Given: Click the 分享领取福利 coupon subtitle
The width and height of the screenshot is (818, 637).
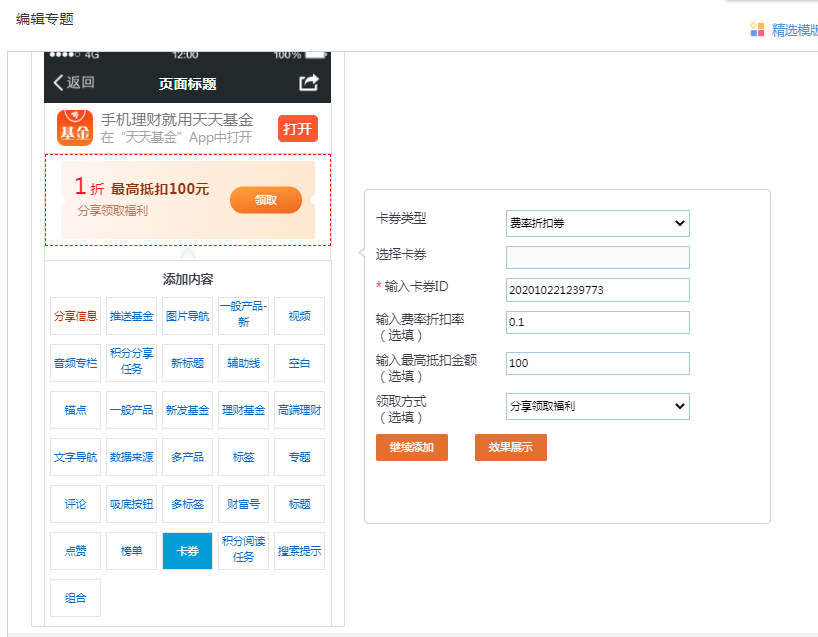Looking at the screenshot, I should pos(113,211).
